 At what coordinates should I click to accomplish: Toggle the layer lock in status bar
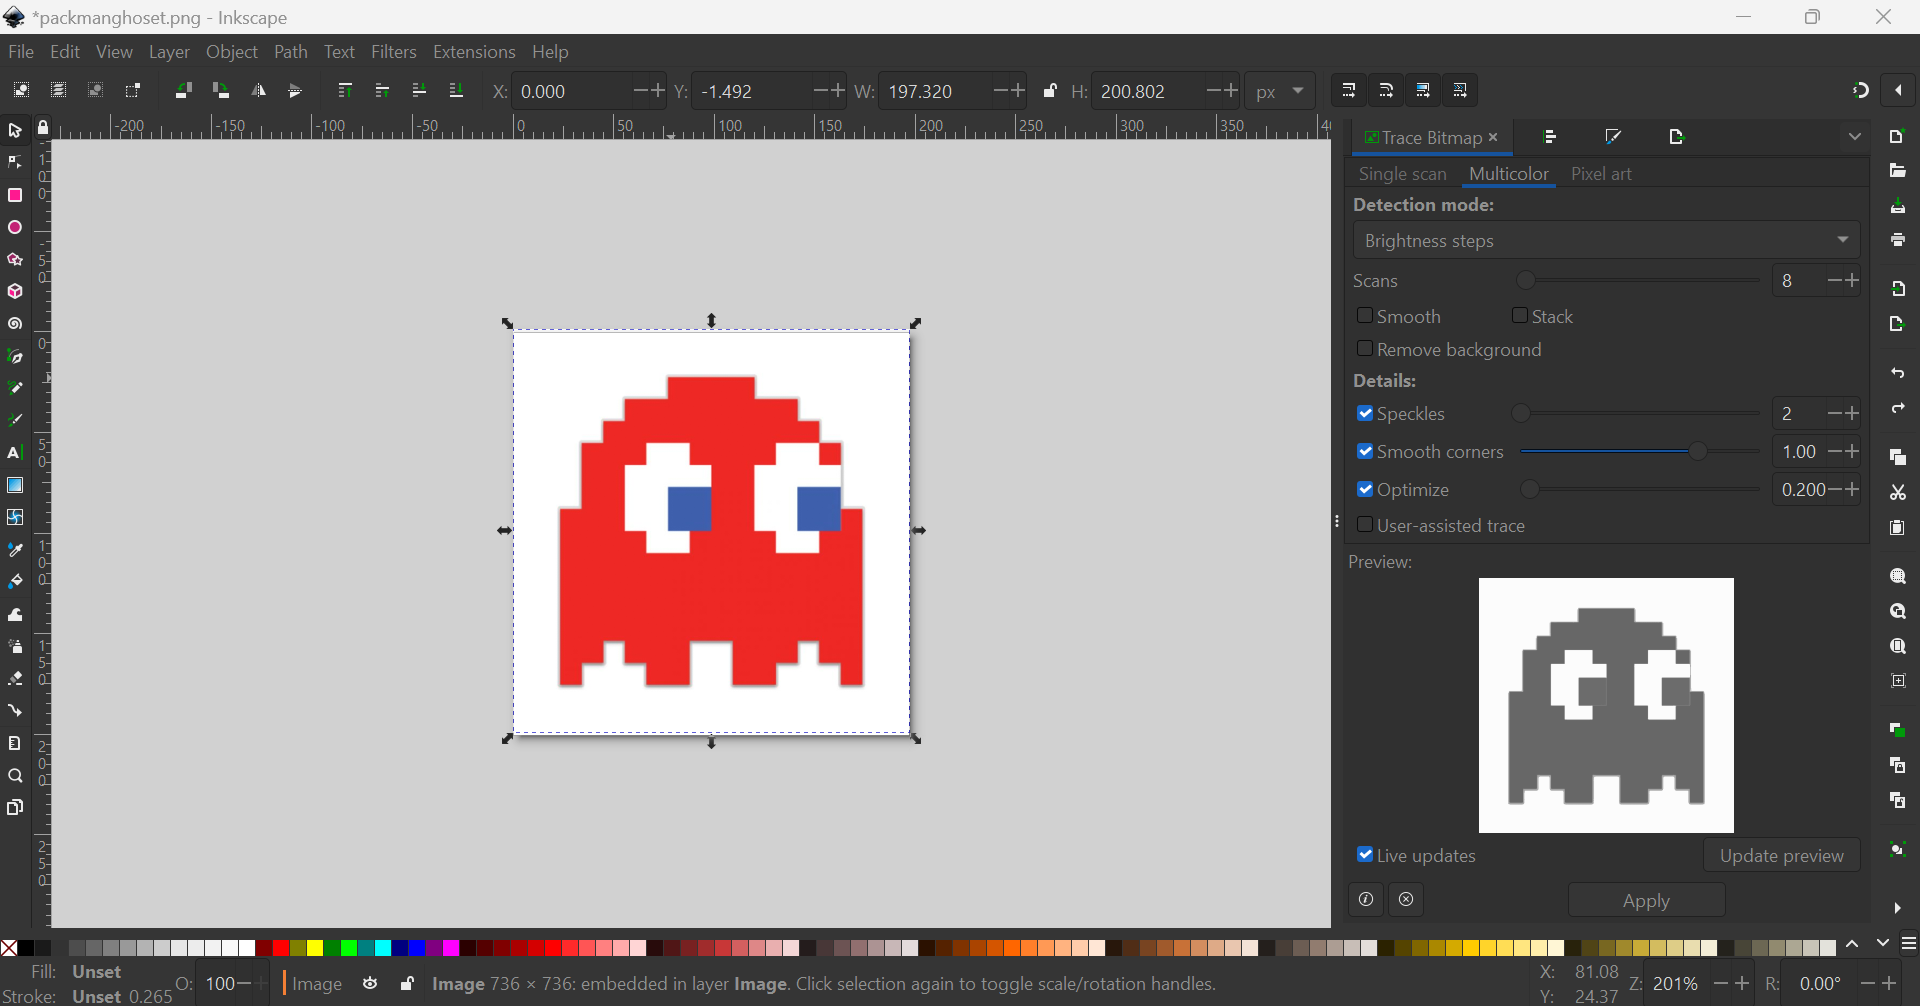point(407,984)
